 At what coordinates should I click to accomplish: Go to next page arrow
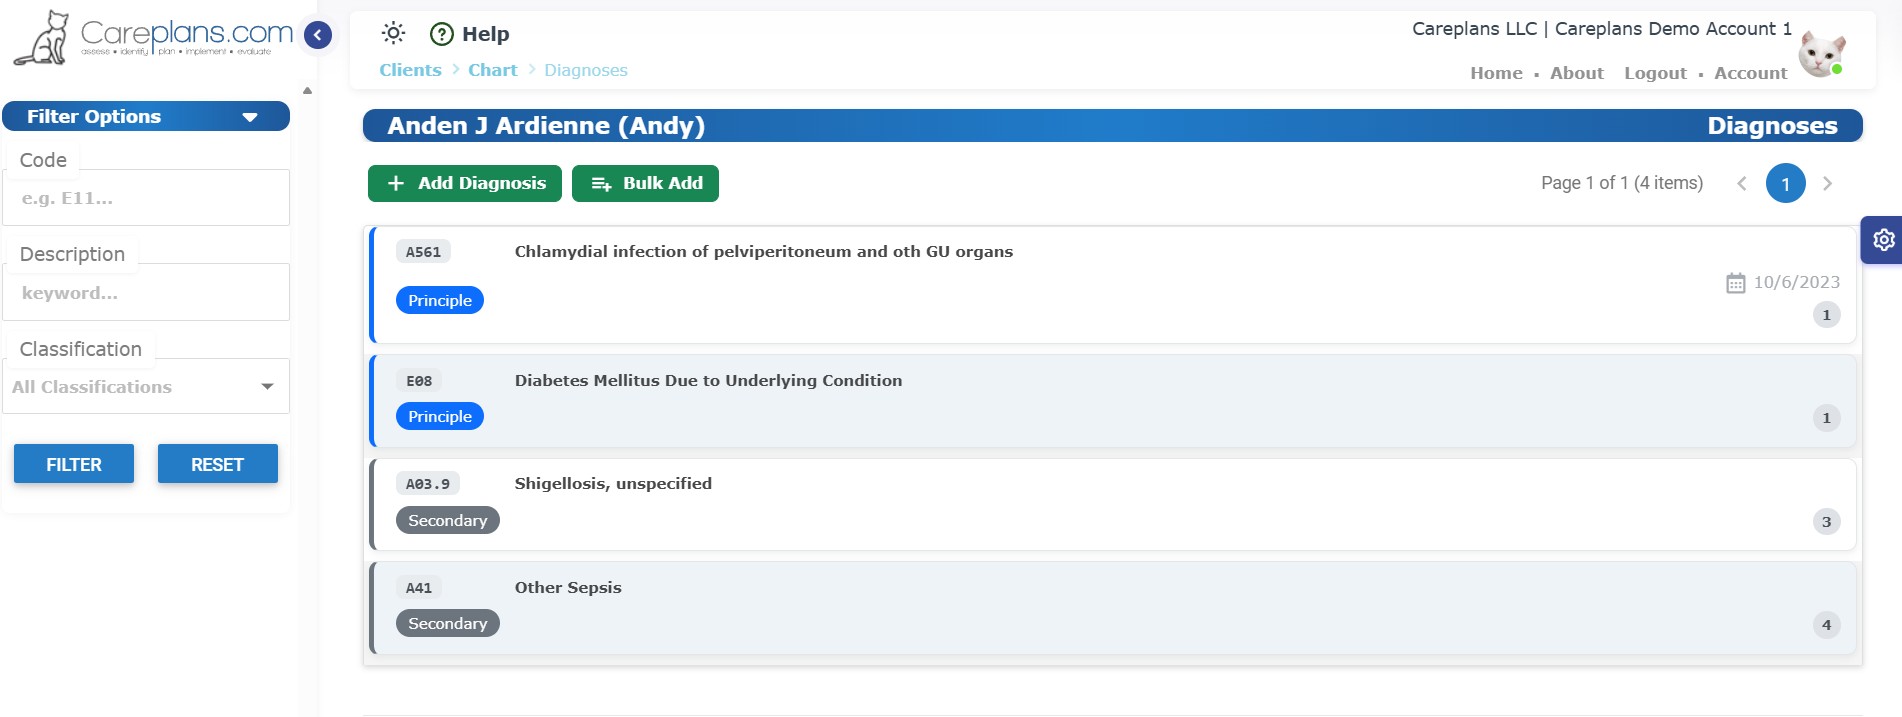(1827, 184)
